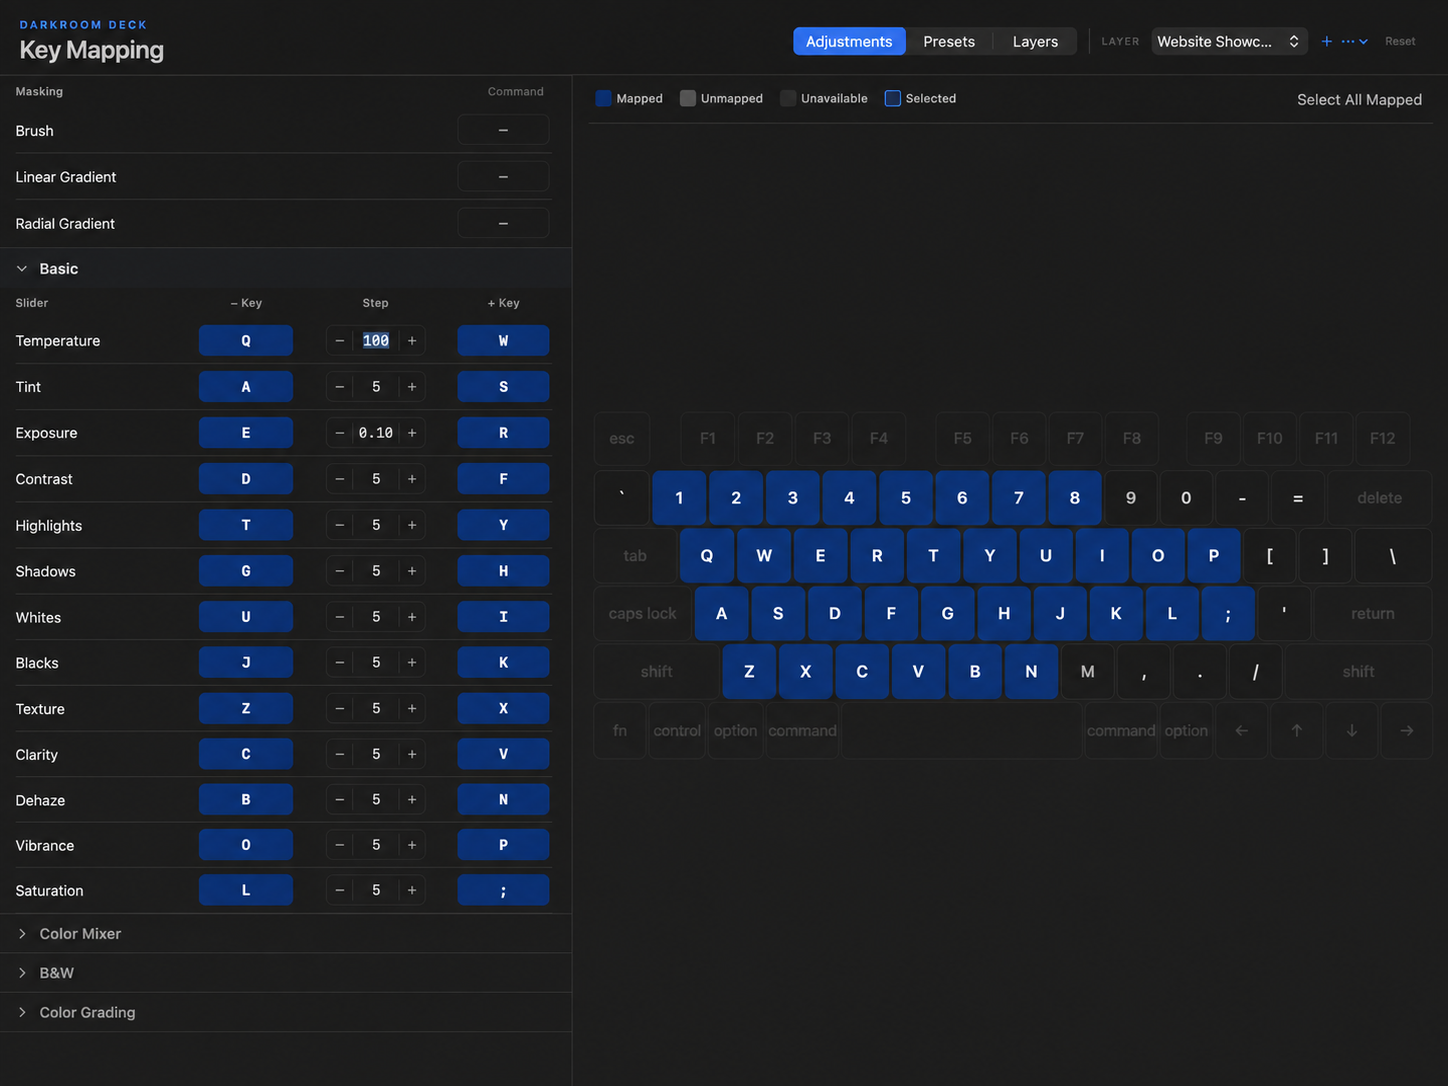Decrease Exposure step with minus
This screenshot has height=1086, width=1448.
[340, 433]
